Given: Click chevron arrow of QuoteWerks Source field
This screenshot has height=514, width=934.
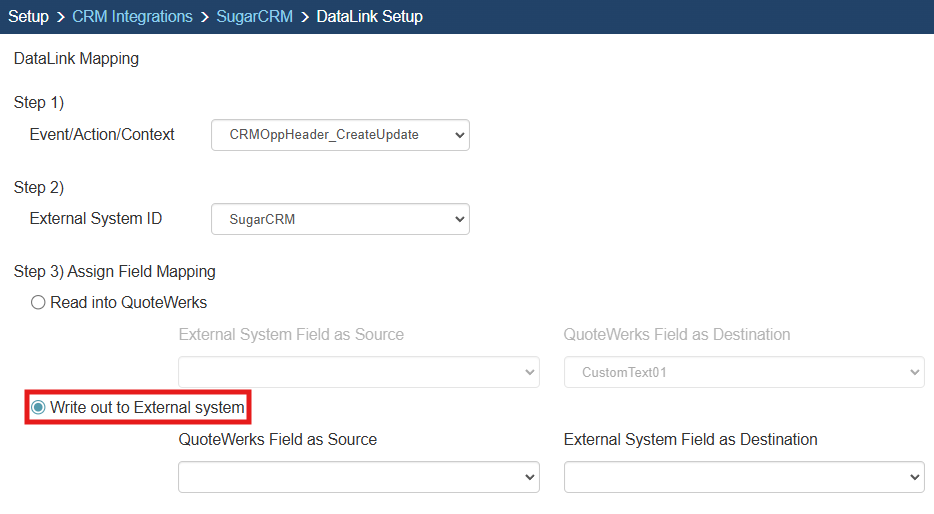Looking at the screenshot, I should click(529, 477).
